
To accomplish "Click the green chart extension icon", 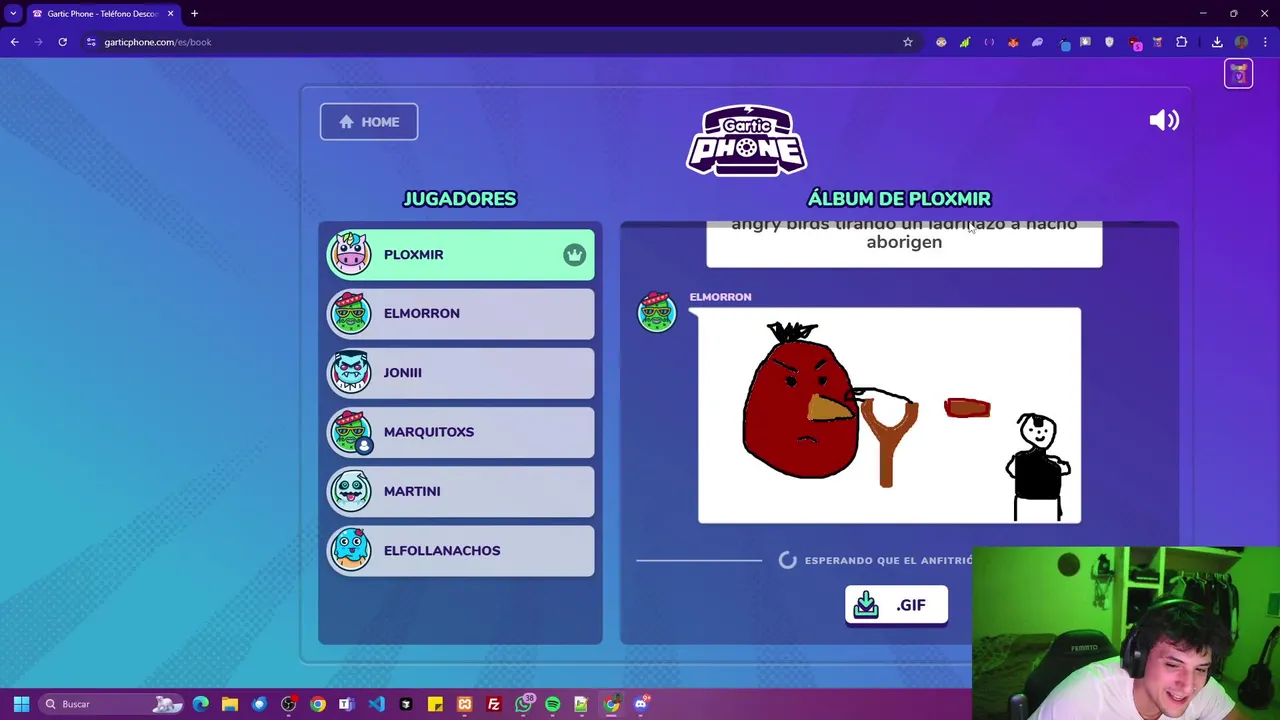I will click(x=965, y=42).
